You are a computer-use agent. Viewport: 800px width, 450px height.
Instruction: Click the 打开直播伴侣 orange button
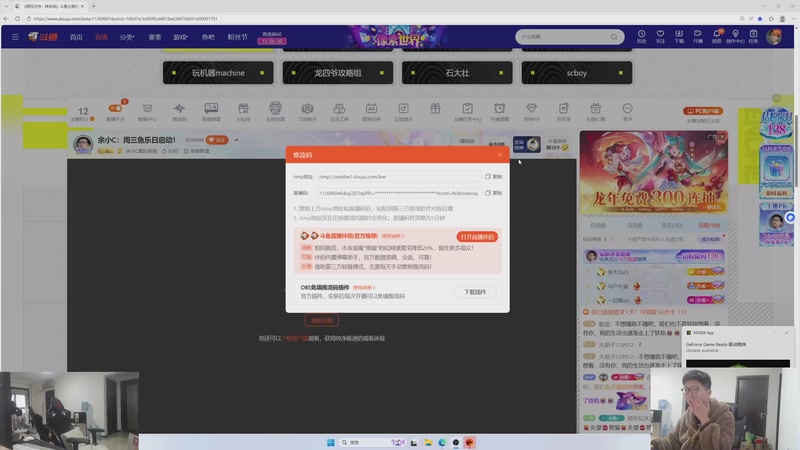pyautogui.click(x=477, y=237)
